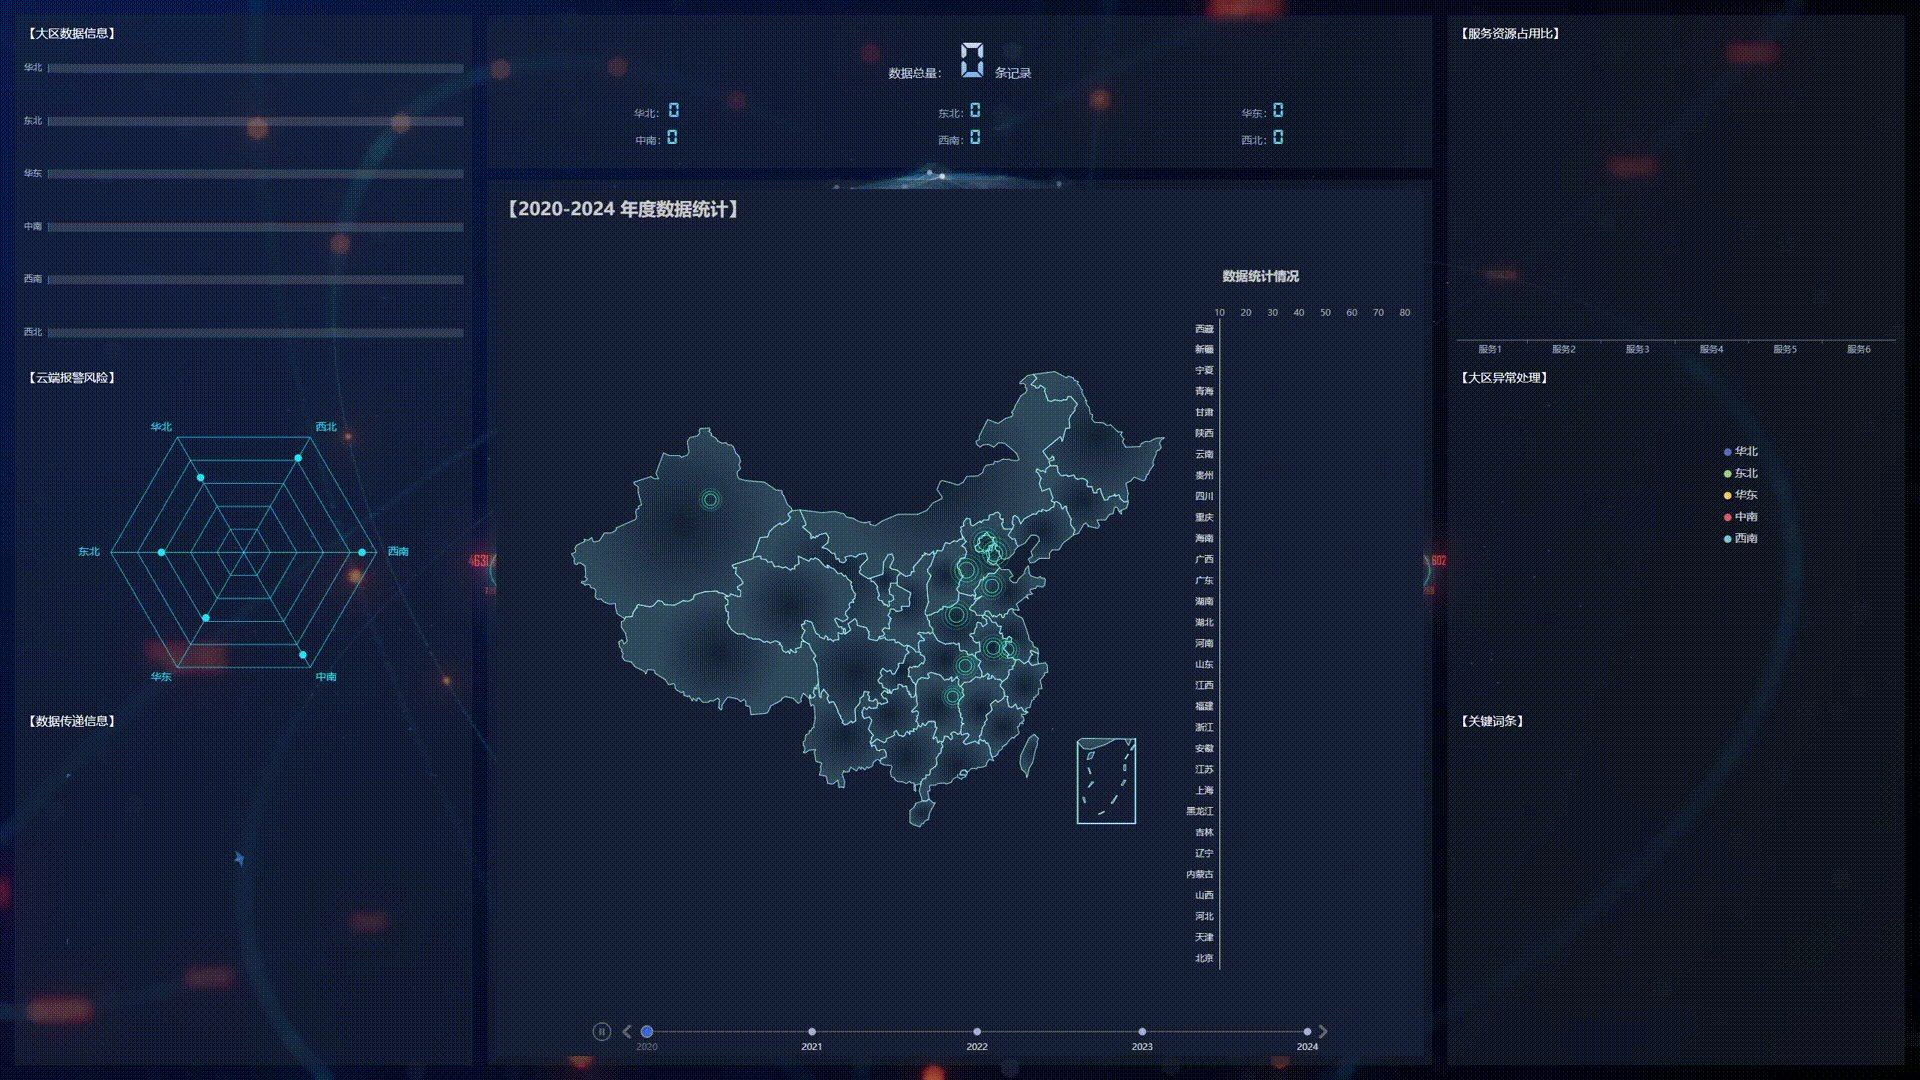Jump to 2021 on the timeline
The height and width of the screenshot is (1080, 1920).
[x=812, y=1031]
